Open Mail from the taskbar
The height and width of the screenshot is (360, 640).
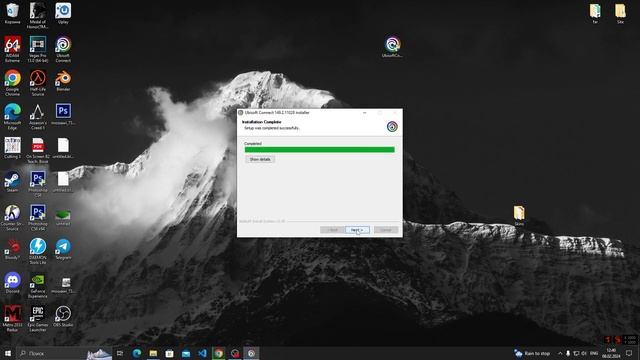tap(186, 353)
